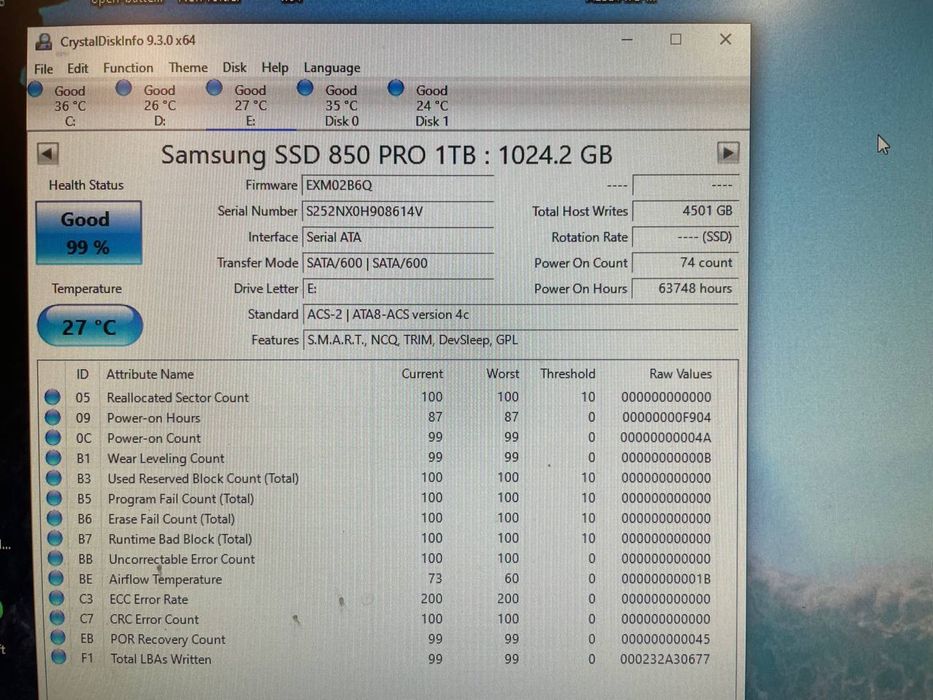This screenshot has height=700, width=933.
Task: Click Total Host Writes value 4501 GB
Action: (x=685, y=211)
